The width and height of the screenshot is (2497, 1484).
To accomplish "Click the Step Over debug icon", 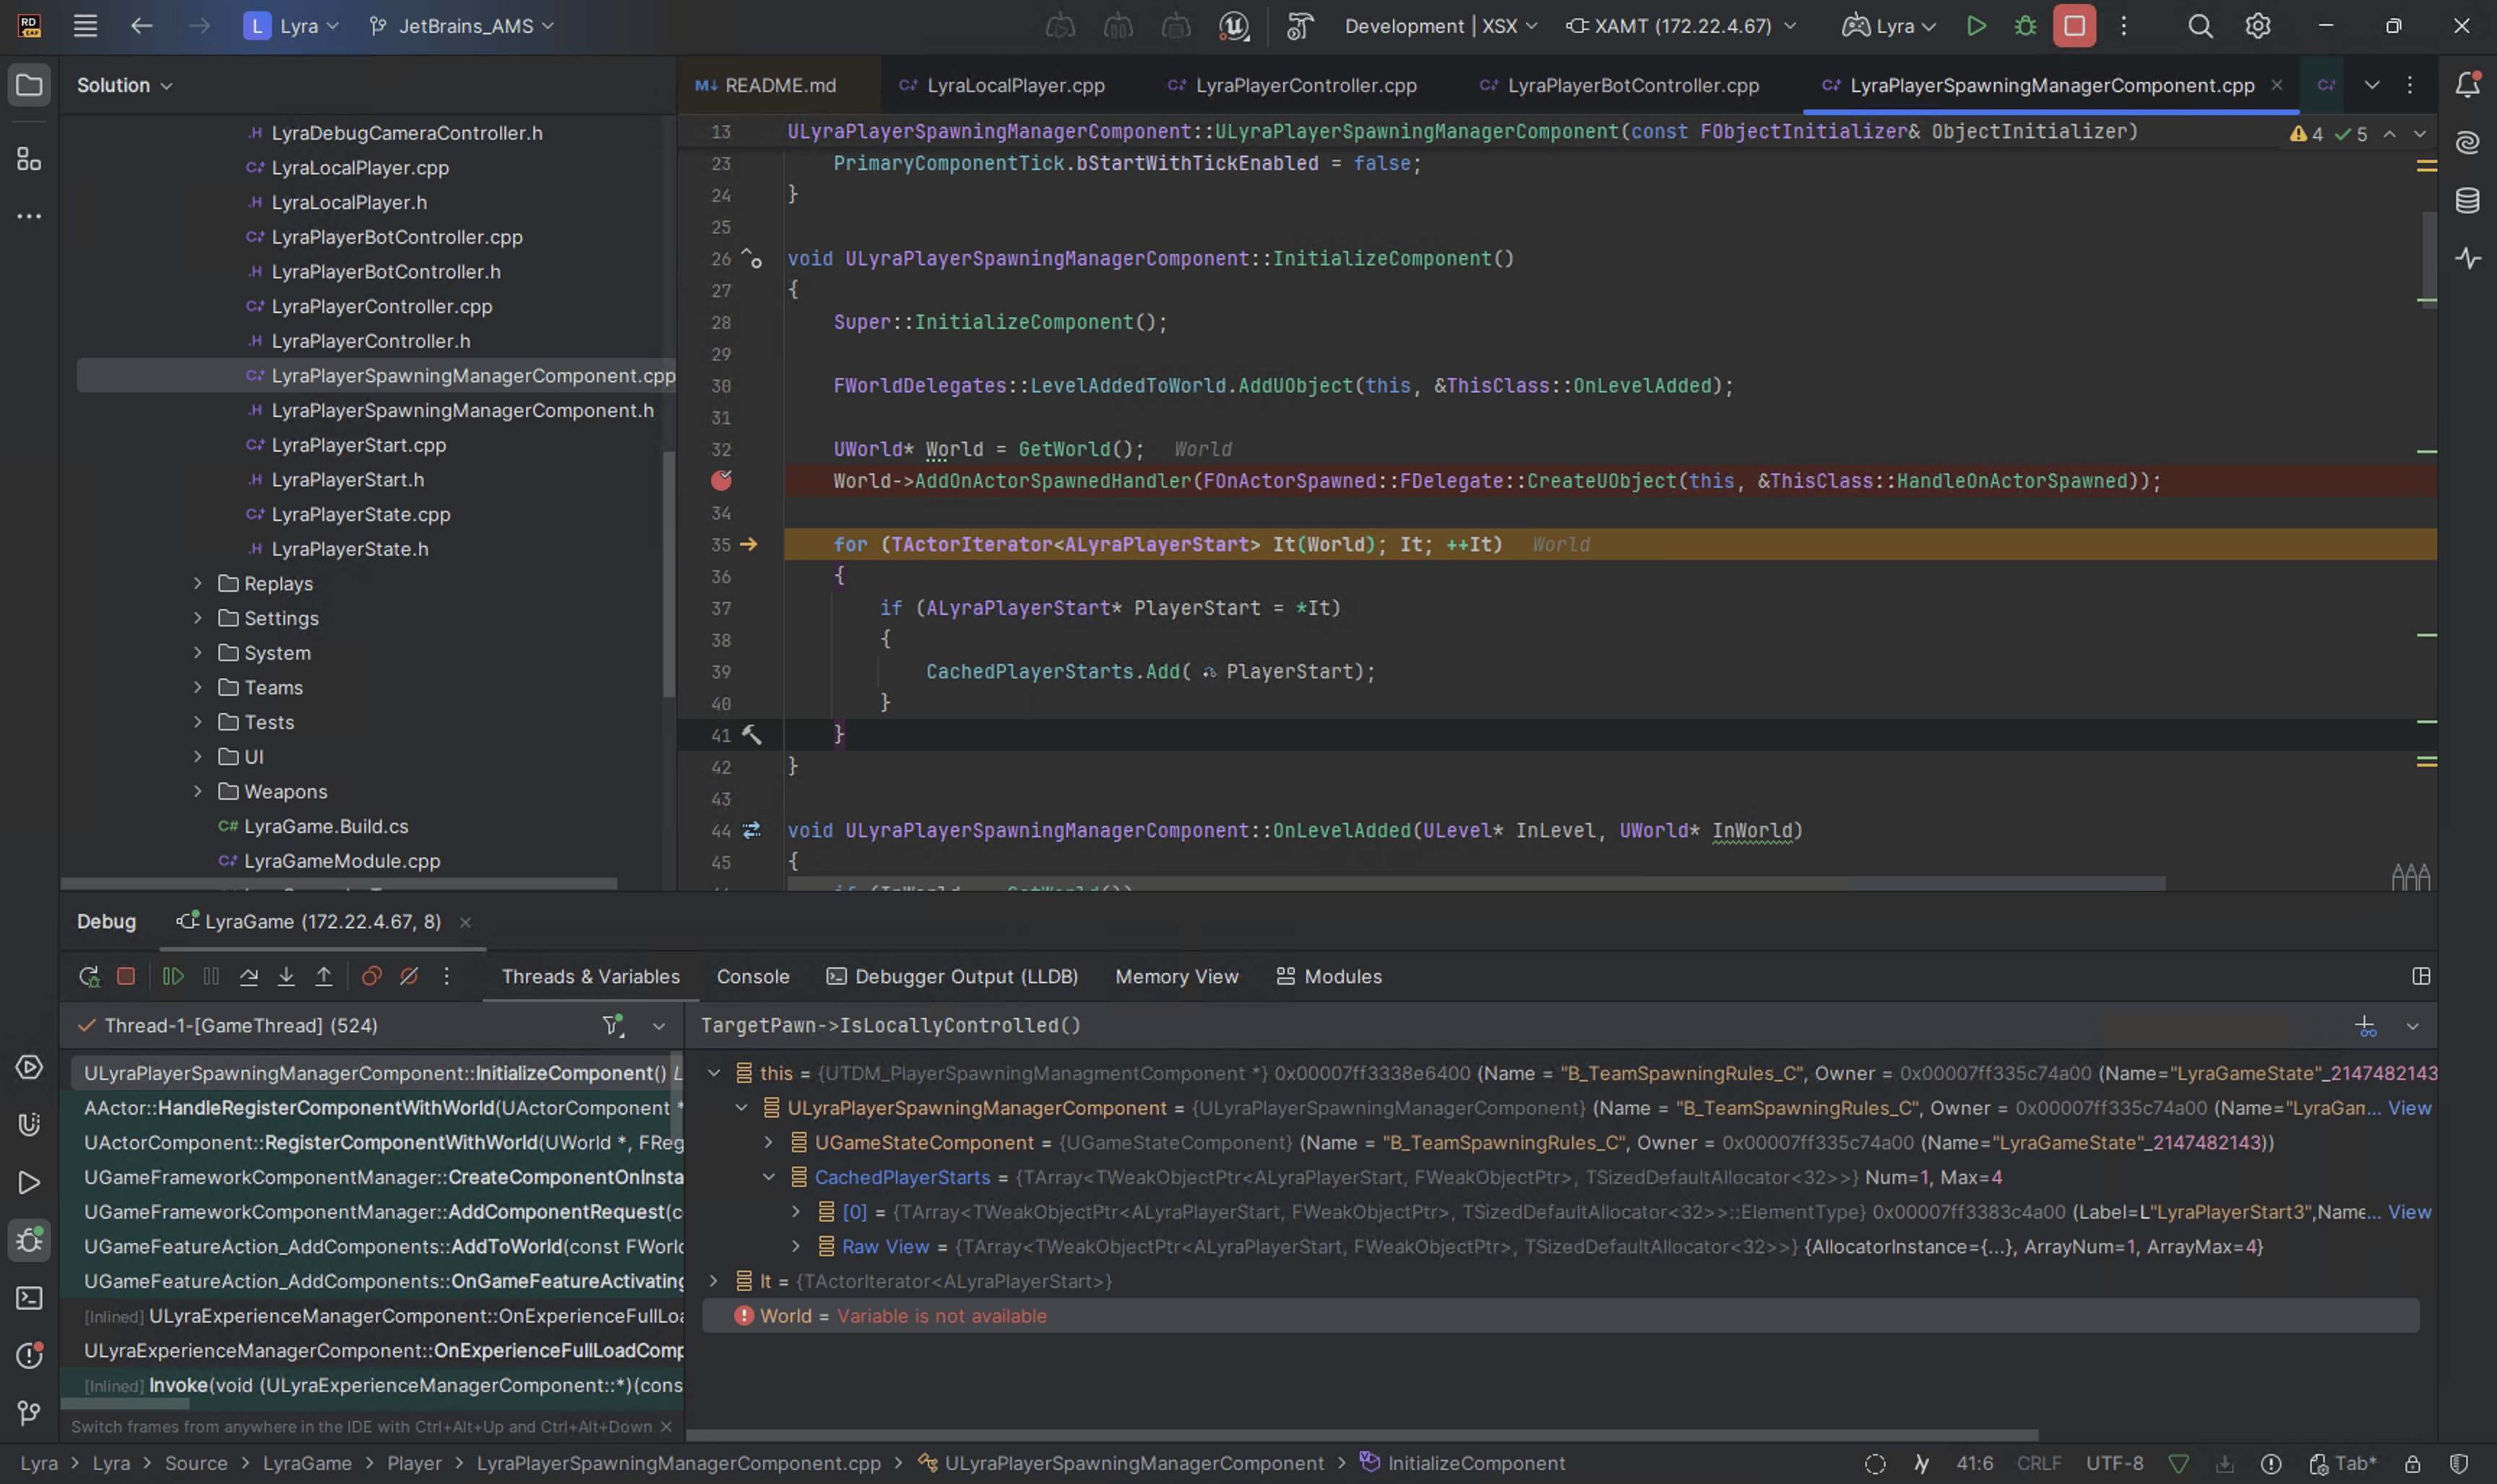I will (x=249, y=977).
